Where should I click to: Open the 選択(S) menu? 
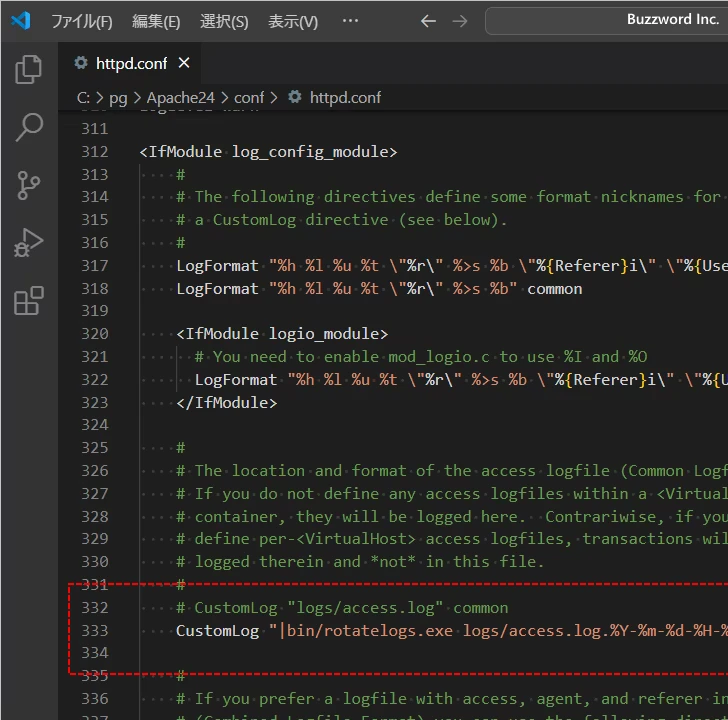coord(224,21)
